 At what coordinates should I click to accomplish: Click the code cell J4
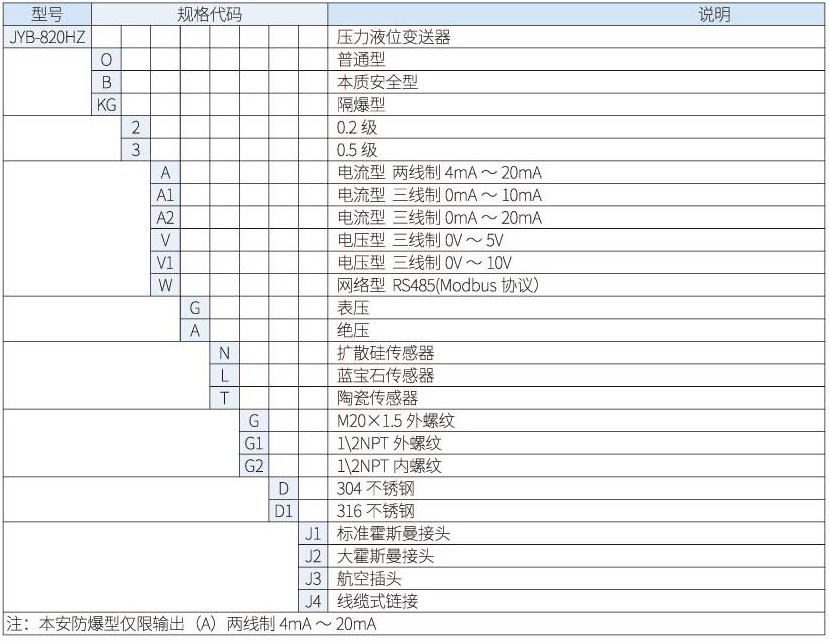313,601
